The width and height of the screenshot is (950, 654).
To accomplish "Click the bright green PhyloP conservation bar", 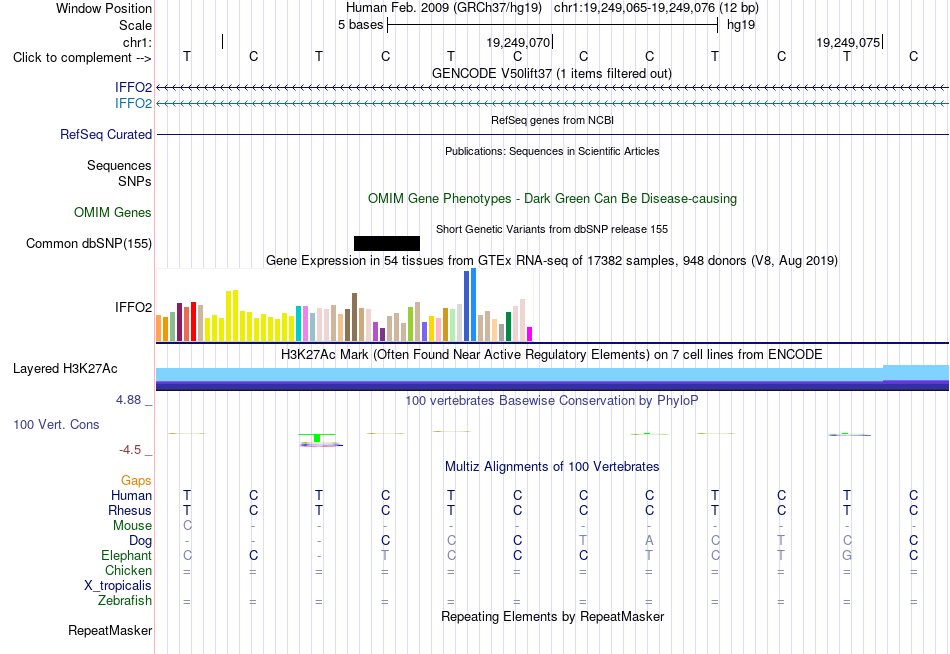I will pyautogui.click(x=317, y=438).
